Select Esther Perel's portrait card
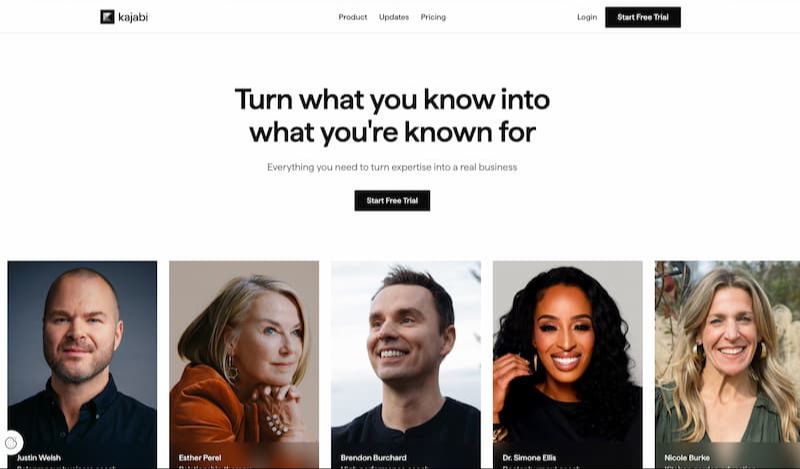 coord(244,364)
